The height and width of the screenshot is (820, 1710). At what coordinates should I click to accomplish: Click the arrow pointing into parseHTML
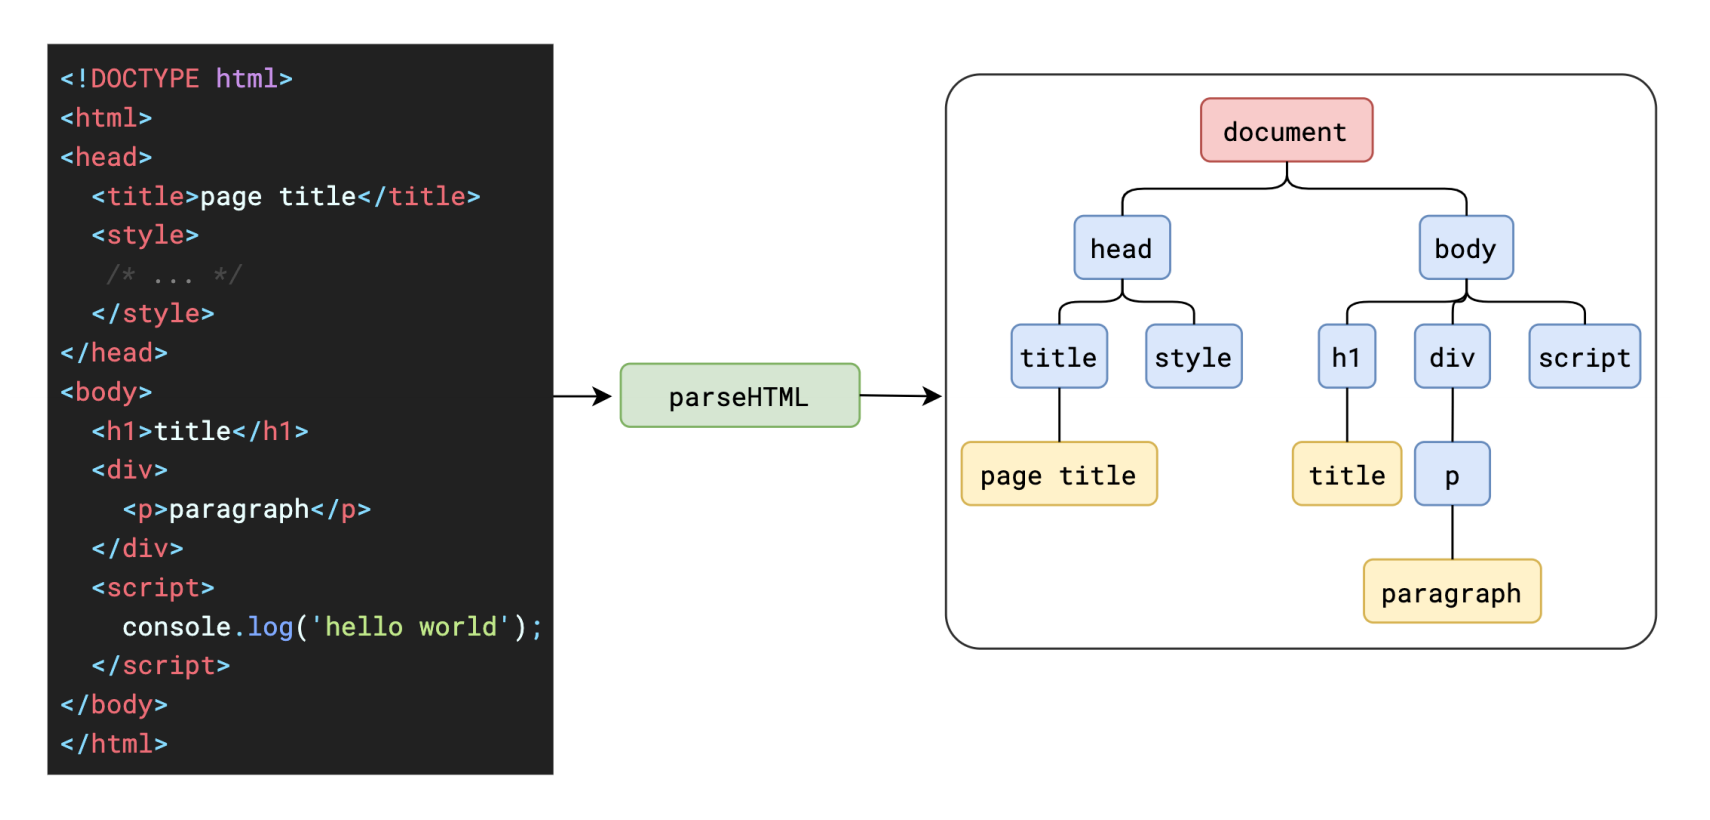click(x=582, y=396)
